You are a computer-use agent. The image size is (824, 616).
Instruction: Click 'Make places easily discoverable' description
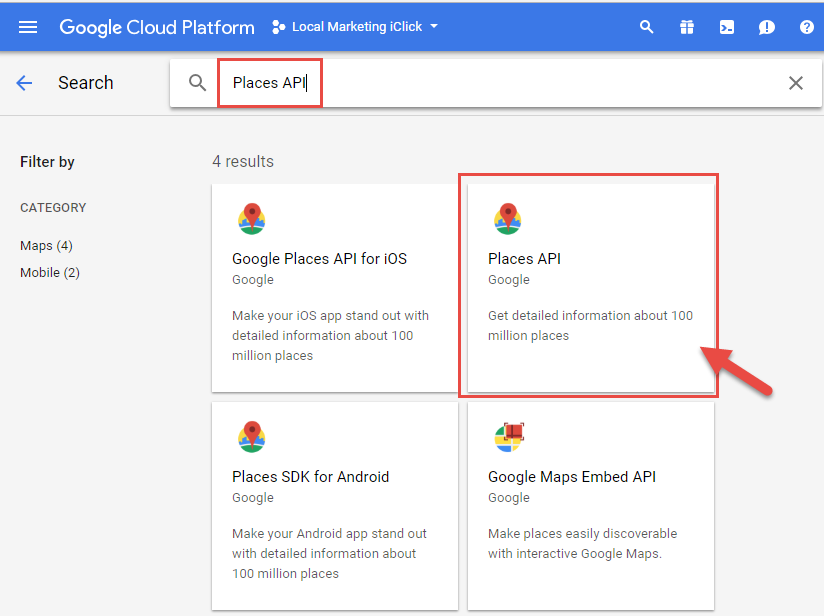(582, 543)
